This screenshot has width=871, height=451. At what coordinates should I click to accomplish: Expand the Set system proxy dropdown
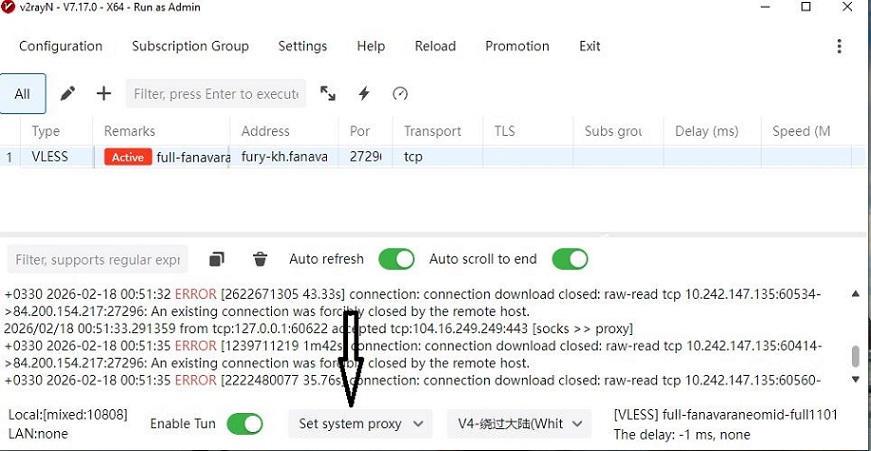[360, 424]
